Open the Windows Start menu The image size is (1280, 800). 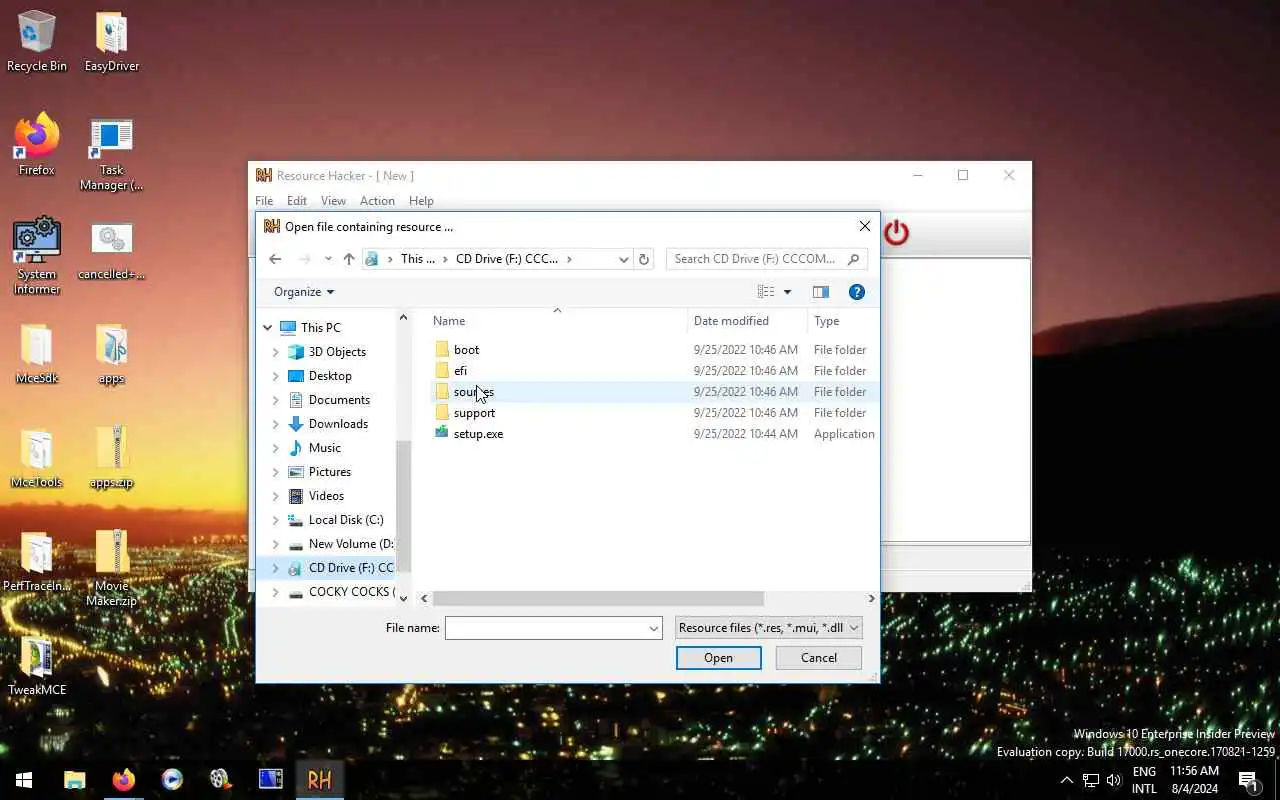click(x=24, y=780)
